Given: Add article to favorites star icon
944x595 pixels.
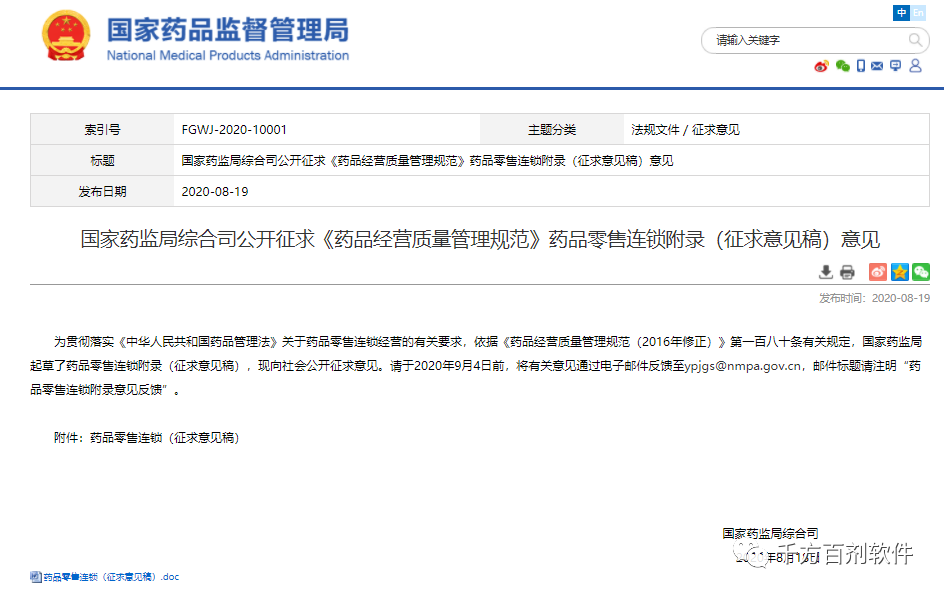Looking at the screenshot, I should click(x=899, y=272).
